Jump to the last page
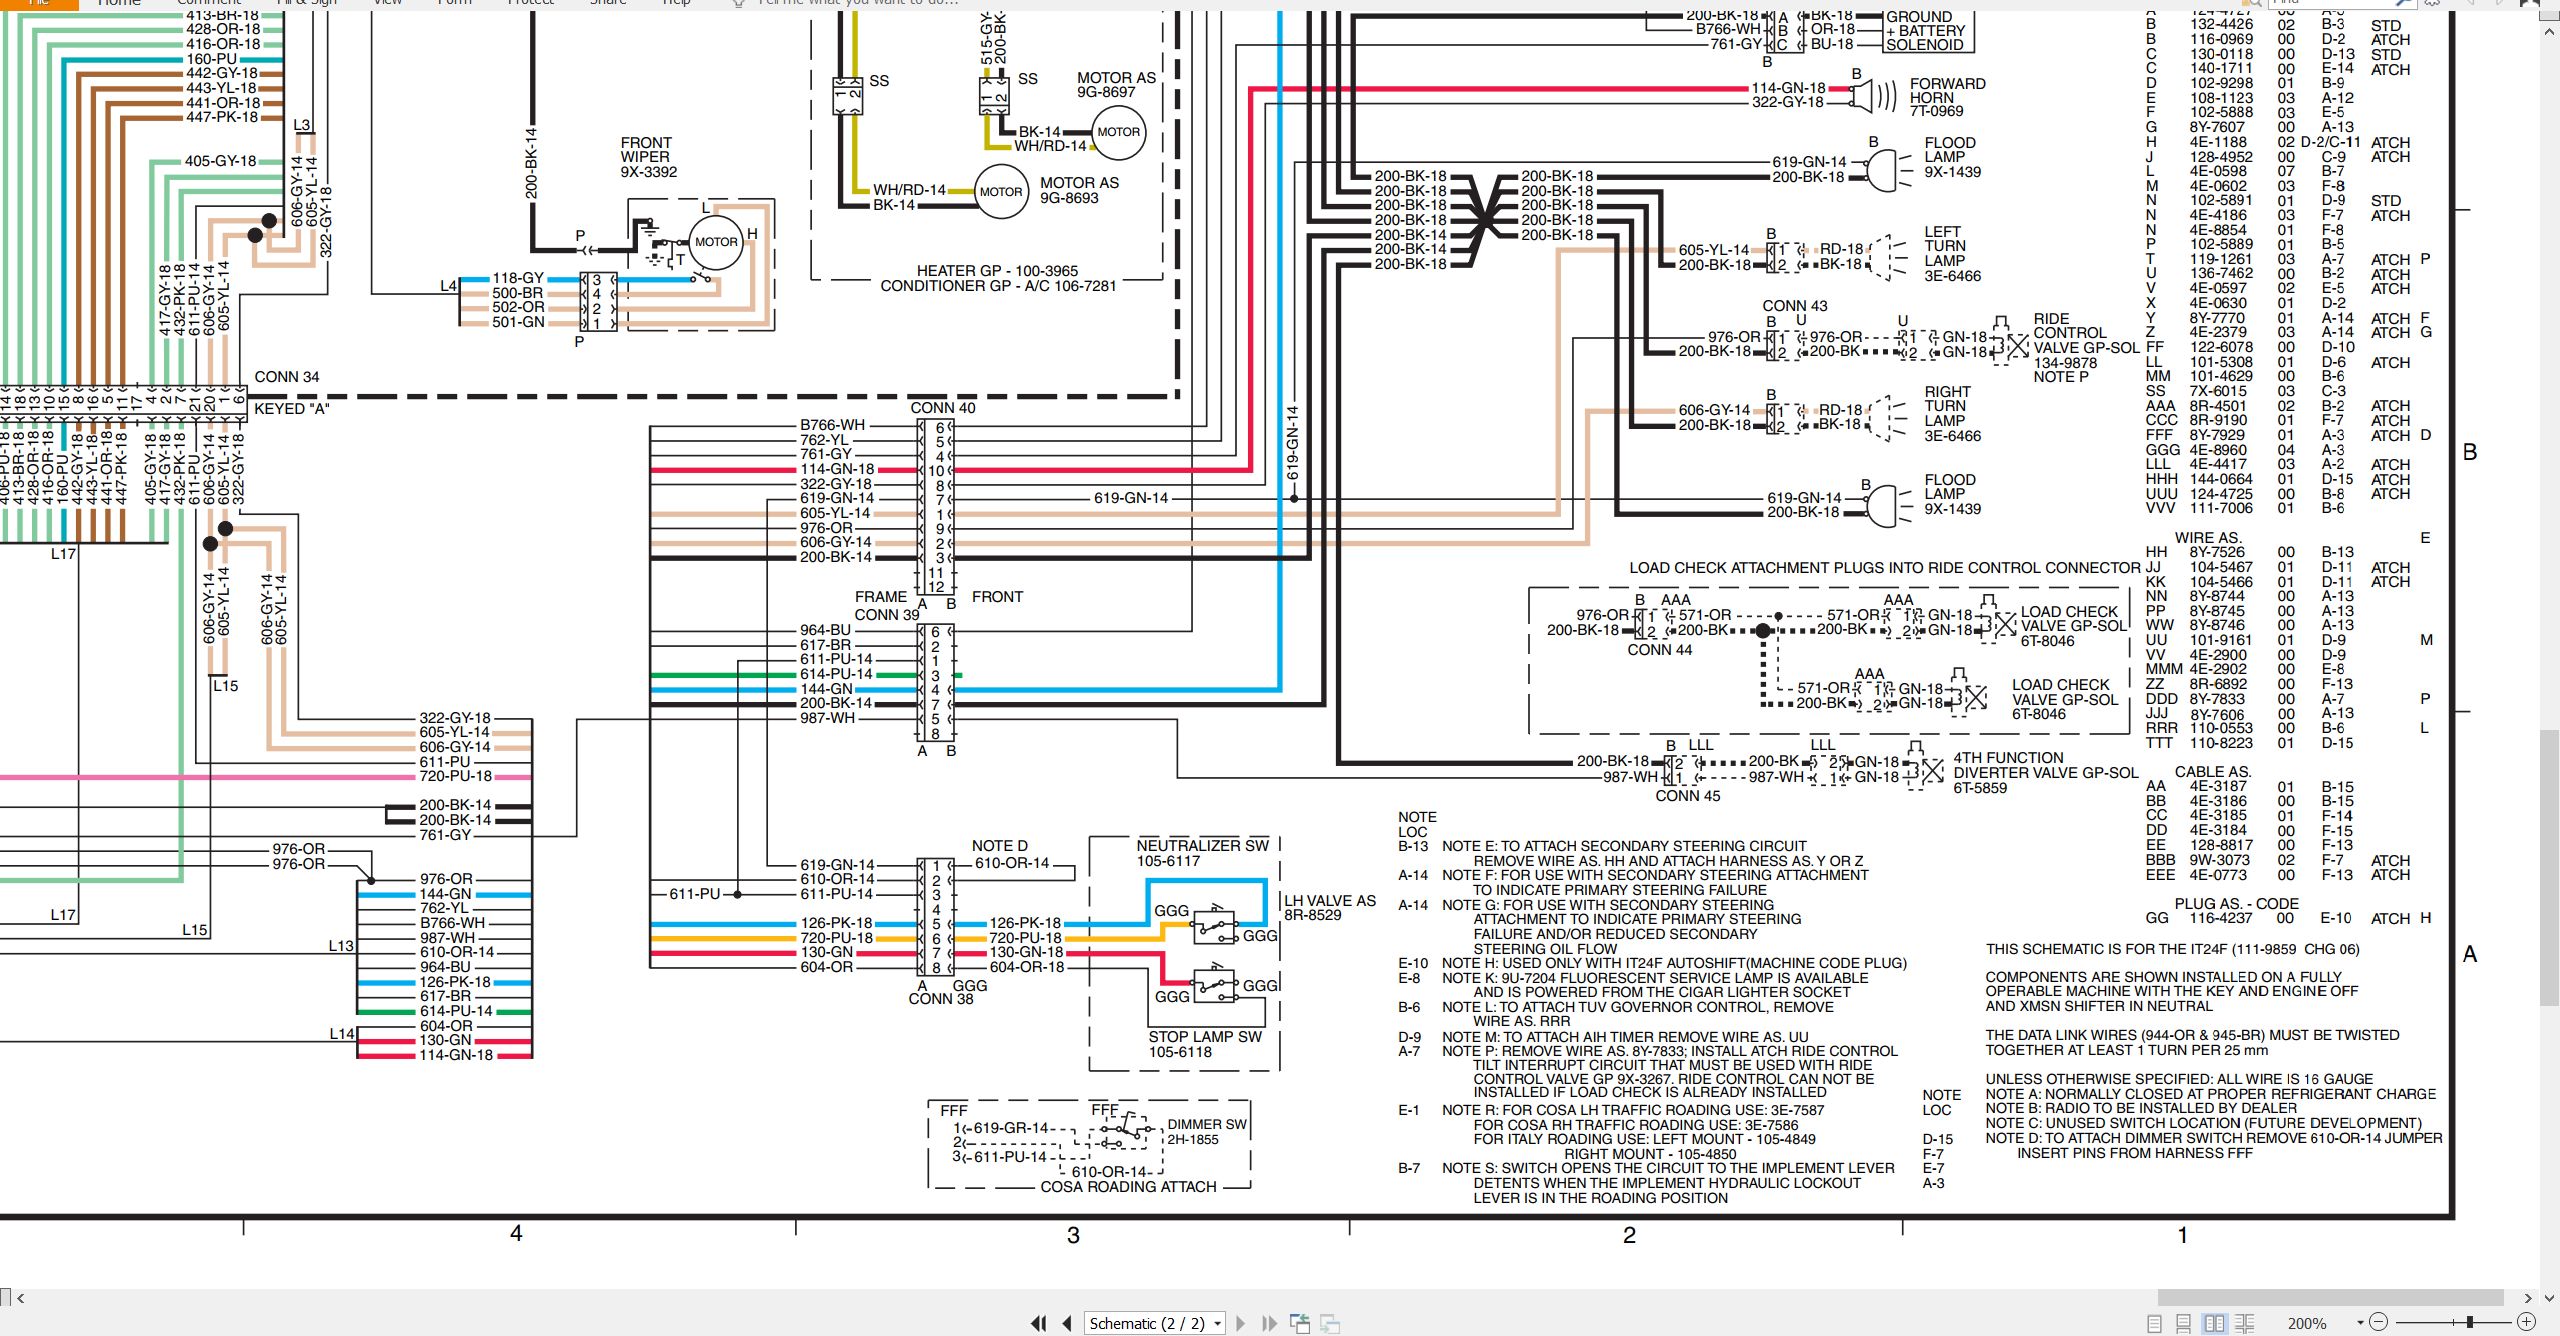The width and height of the screenshot is (2560, 1336). (x=1269, y=1323)
